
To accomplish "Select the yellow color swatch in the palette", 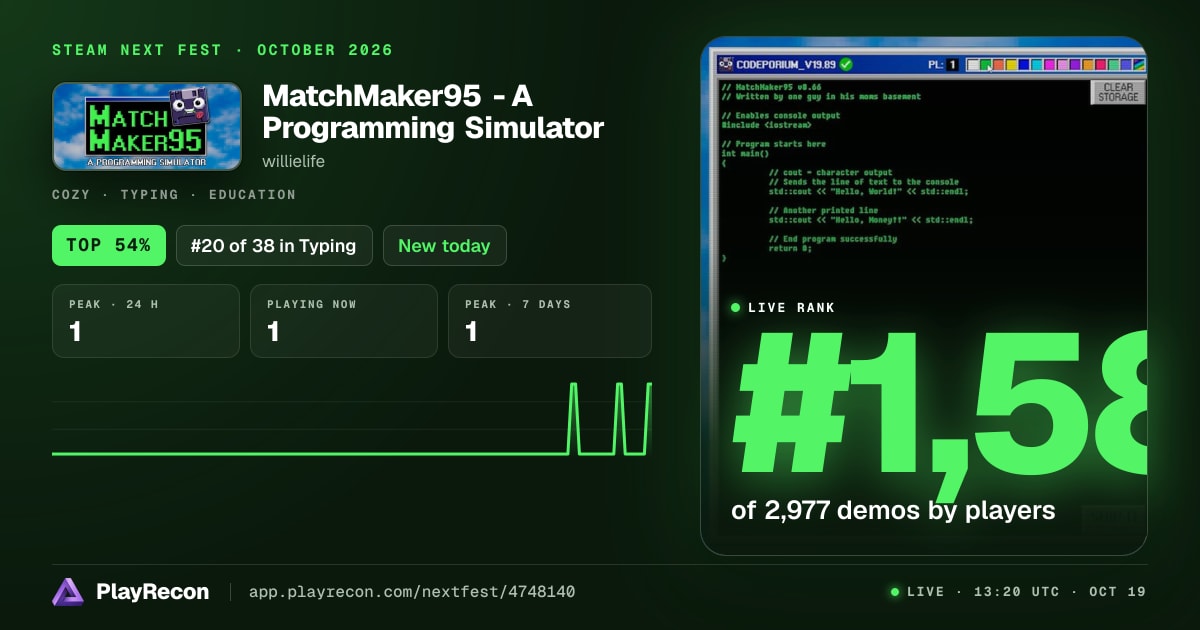I will click(1011, 65).
